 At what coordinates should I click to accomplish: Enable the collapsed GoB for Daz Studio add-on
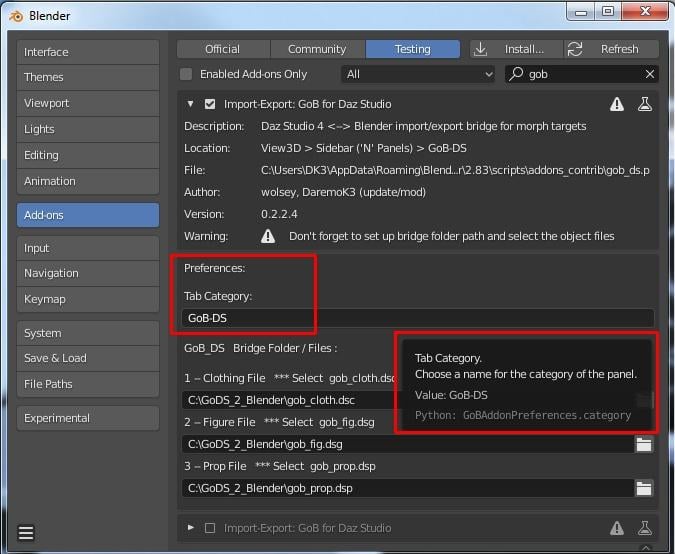(x=210, y=528)
